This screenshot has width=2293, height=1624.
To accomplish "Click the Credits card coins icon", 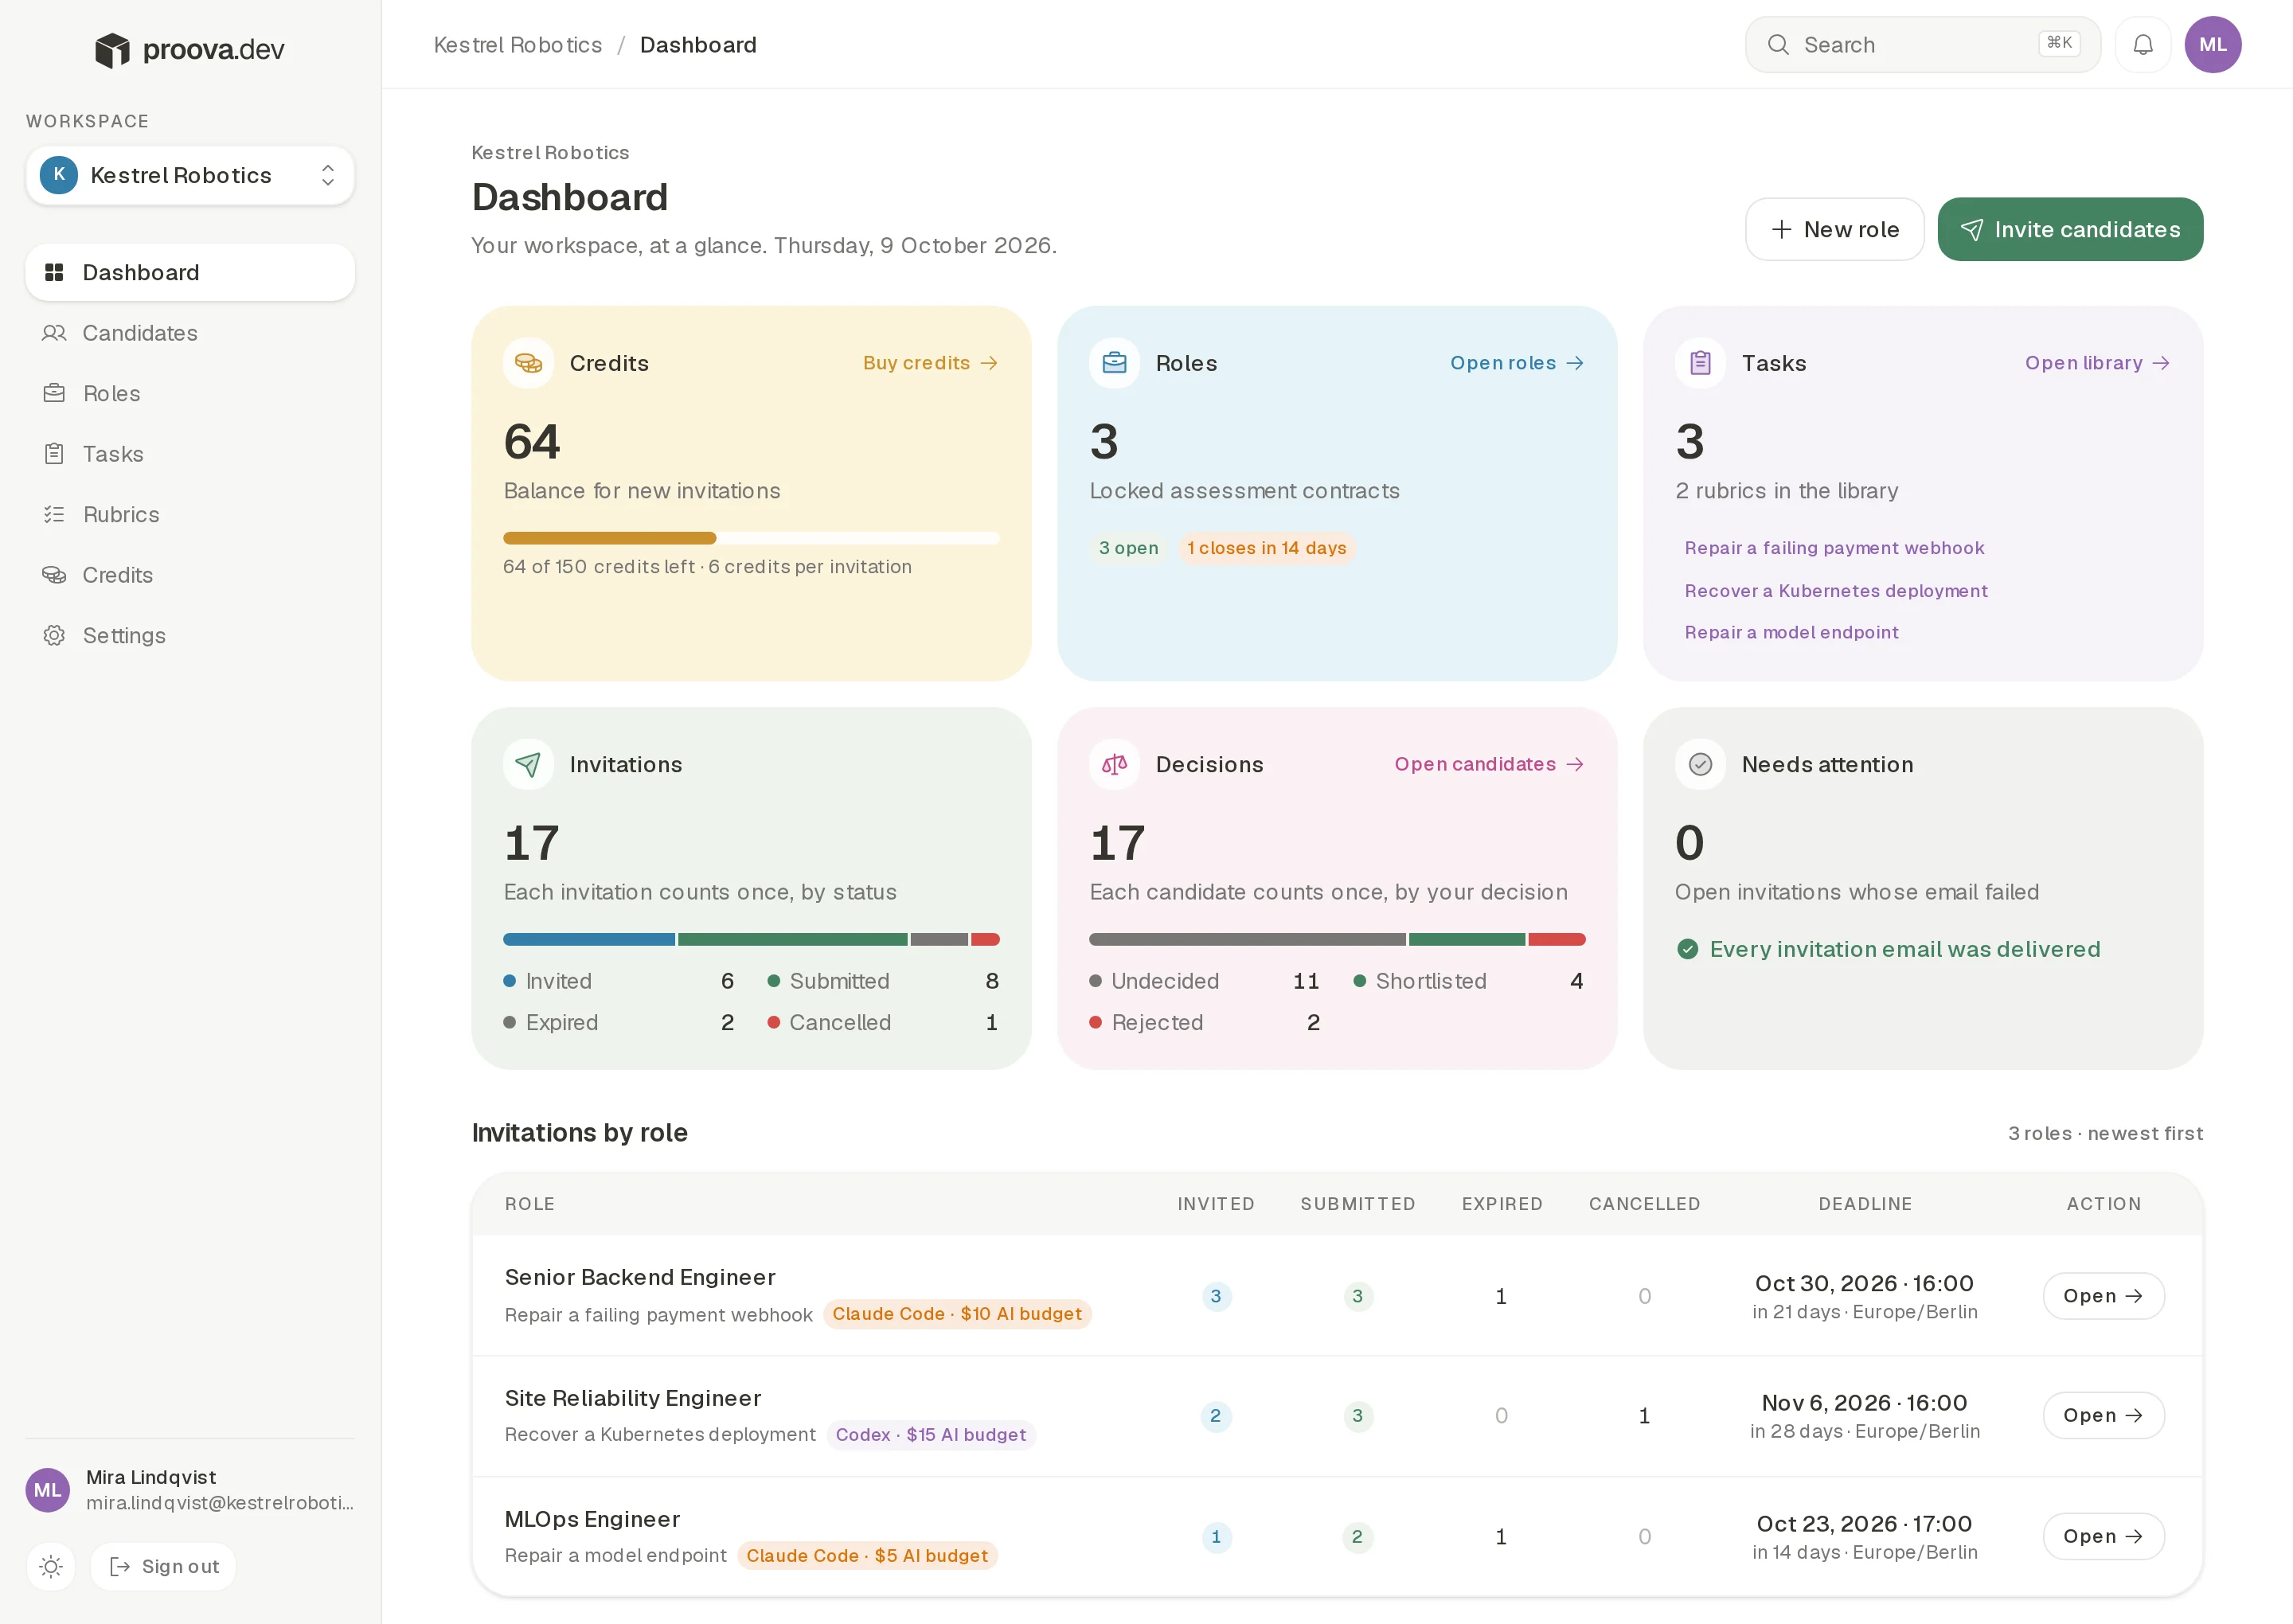I will (x=528, y=363).
